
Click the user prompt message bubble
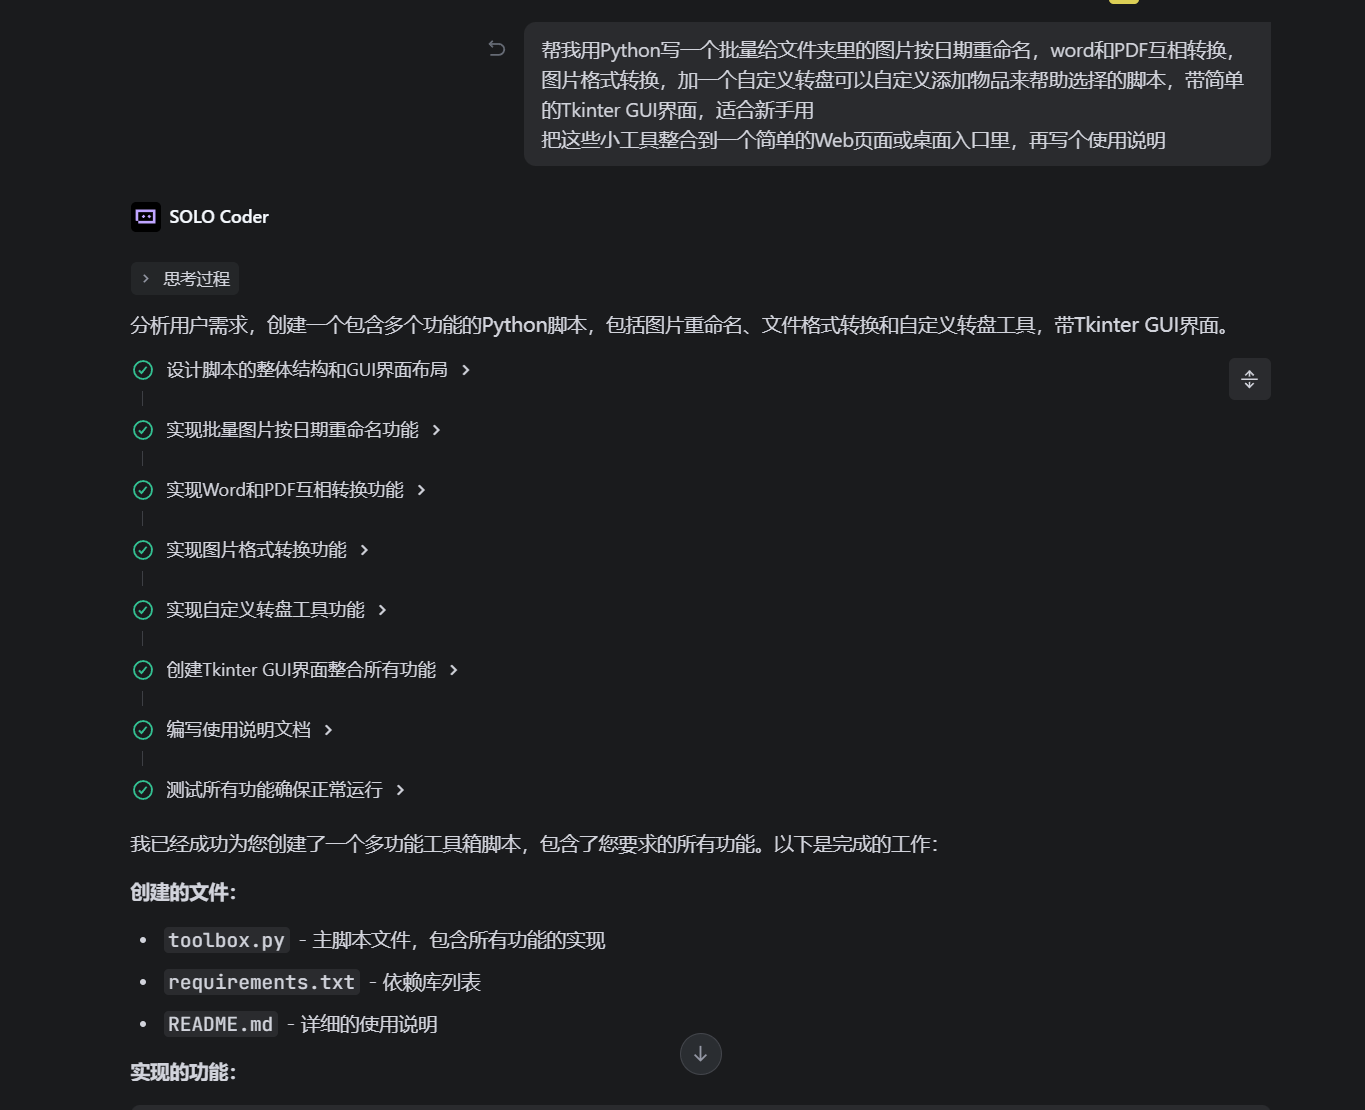[x=897, y=94]
